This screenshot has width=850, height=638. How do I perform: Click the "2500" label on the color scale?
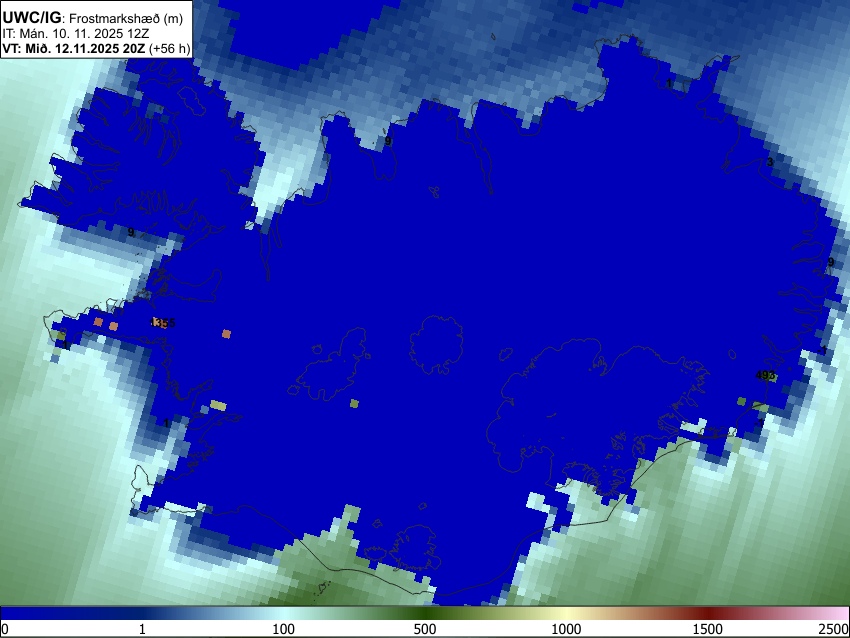tap(834, 629)
